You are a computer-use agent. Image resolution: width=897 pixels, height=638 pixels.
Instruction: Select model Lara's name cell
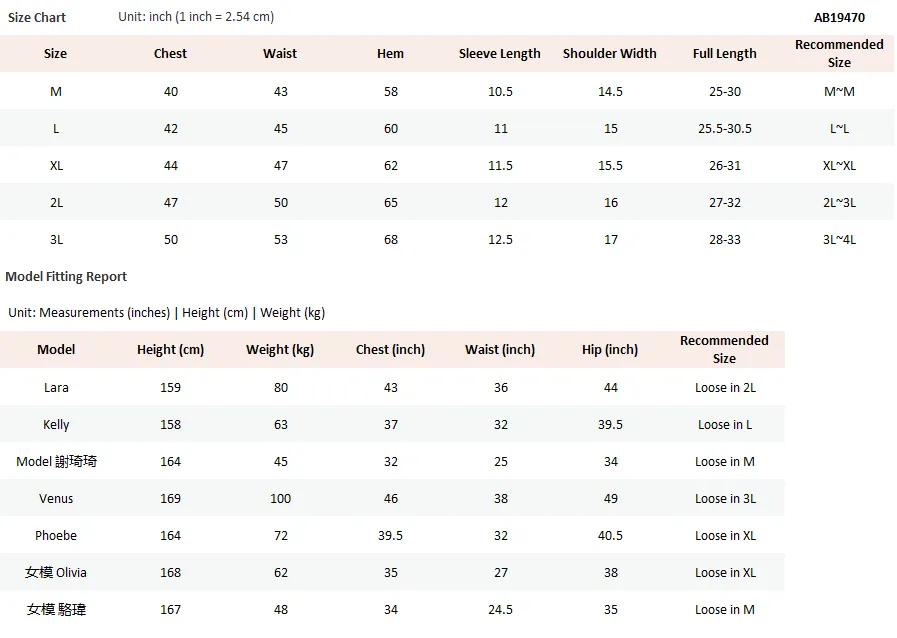(56, 388)
